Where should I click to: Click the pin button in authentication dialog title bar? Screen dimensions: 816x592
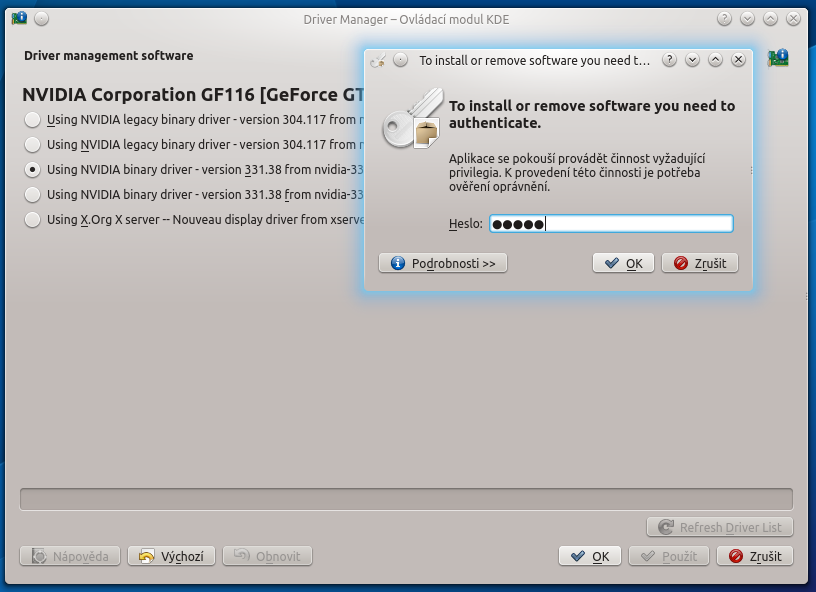coord(400,60)
